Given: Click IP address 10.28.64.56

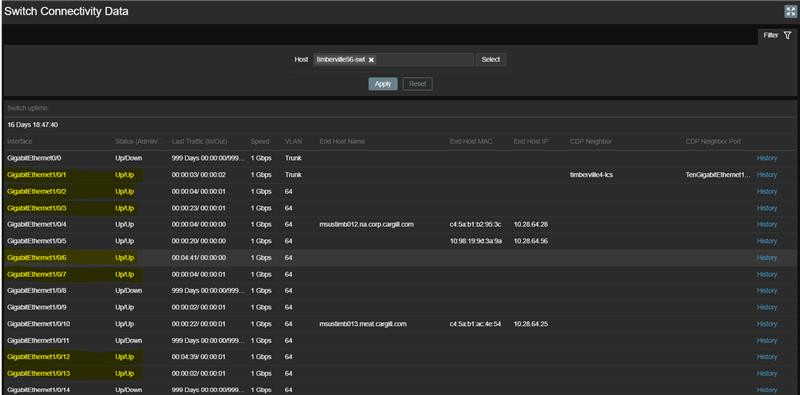Looking at the screenshot, I should [x=531, y=241].
